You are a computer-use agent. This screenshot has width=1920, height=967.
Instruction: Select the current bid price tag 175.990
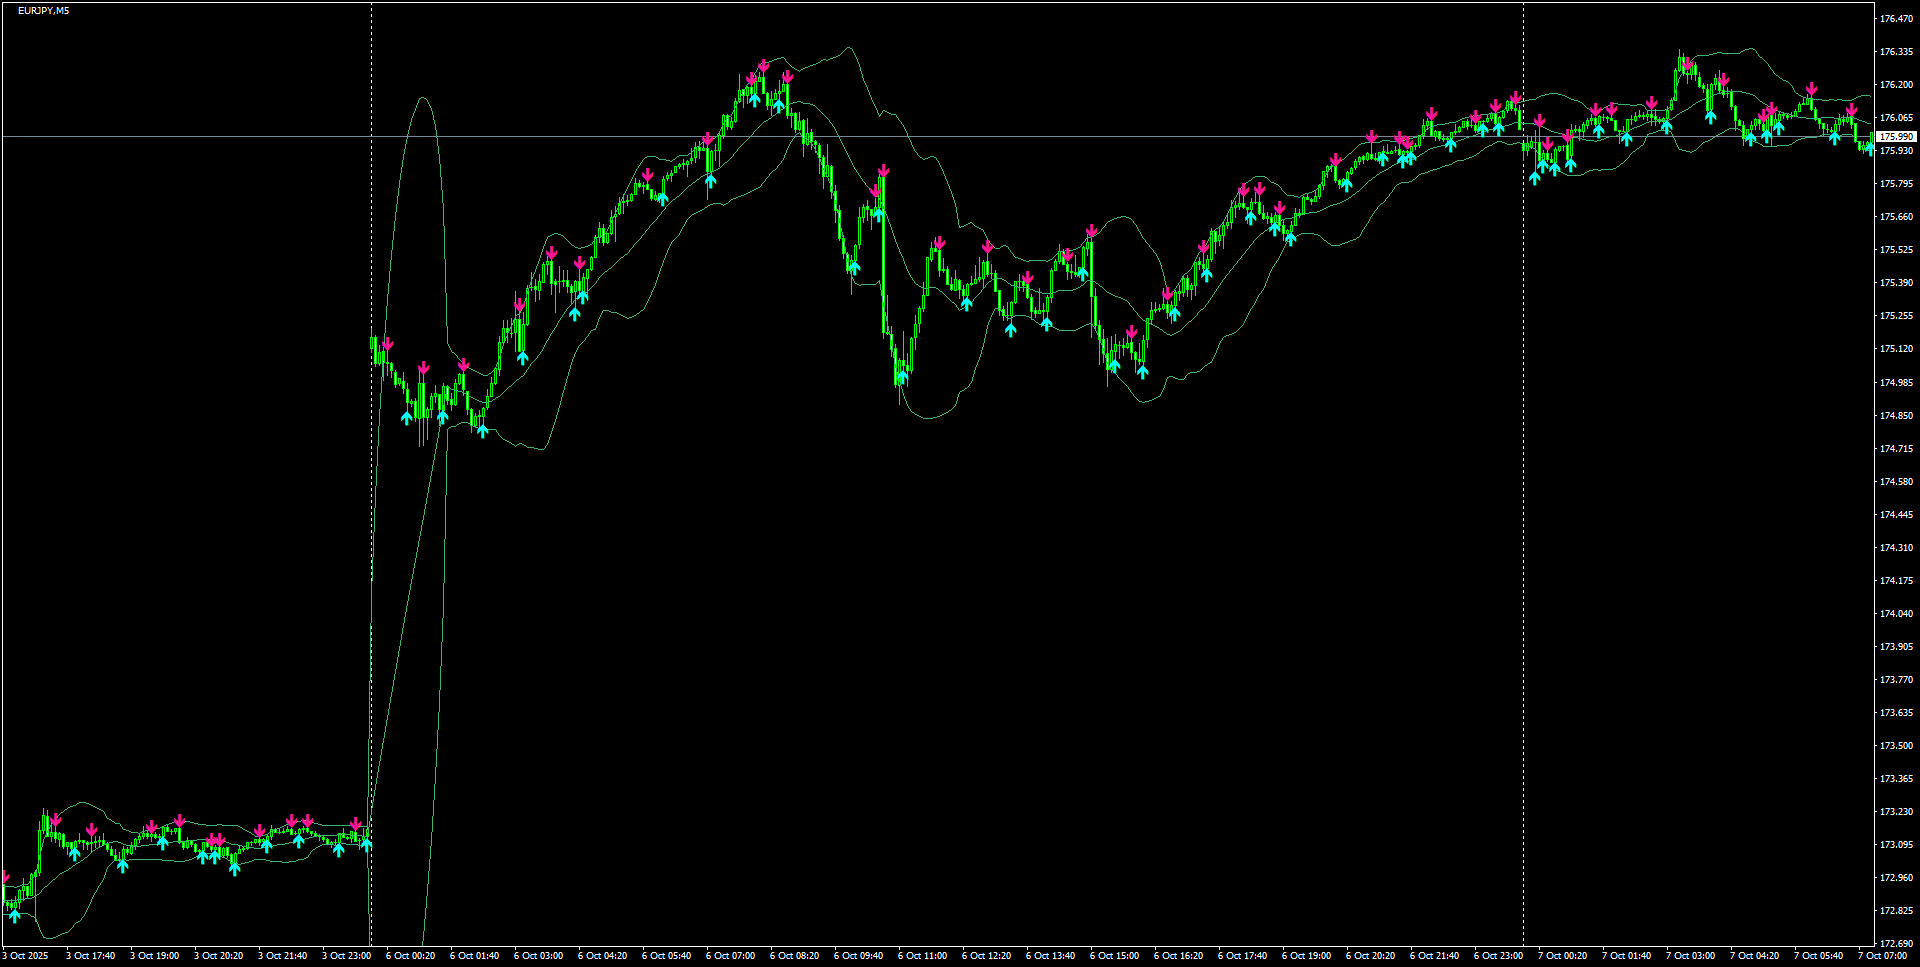coord(1896,136)
